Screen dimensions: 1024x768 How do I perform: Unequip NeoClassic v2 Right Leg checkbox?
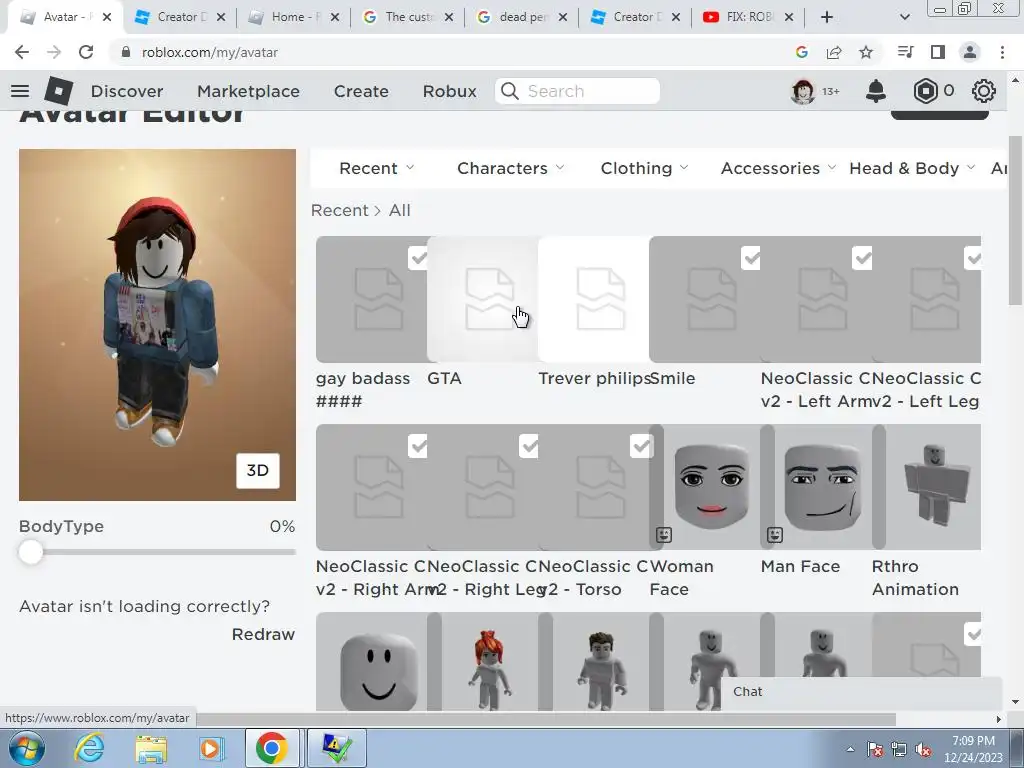pyautogui.click(x=529, y=446)
